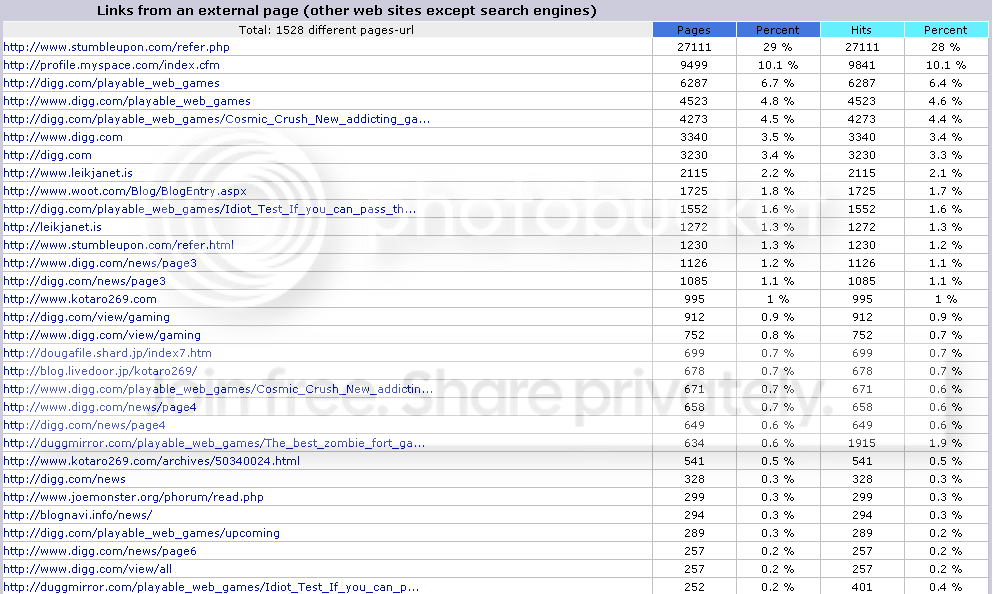Screen dimensions: 993x594
Task: Select the 1915 Hits value for zombie fort
Action: tap(862, 443)
